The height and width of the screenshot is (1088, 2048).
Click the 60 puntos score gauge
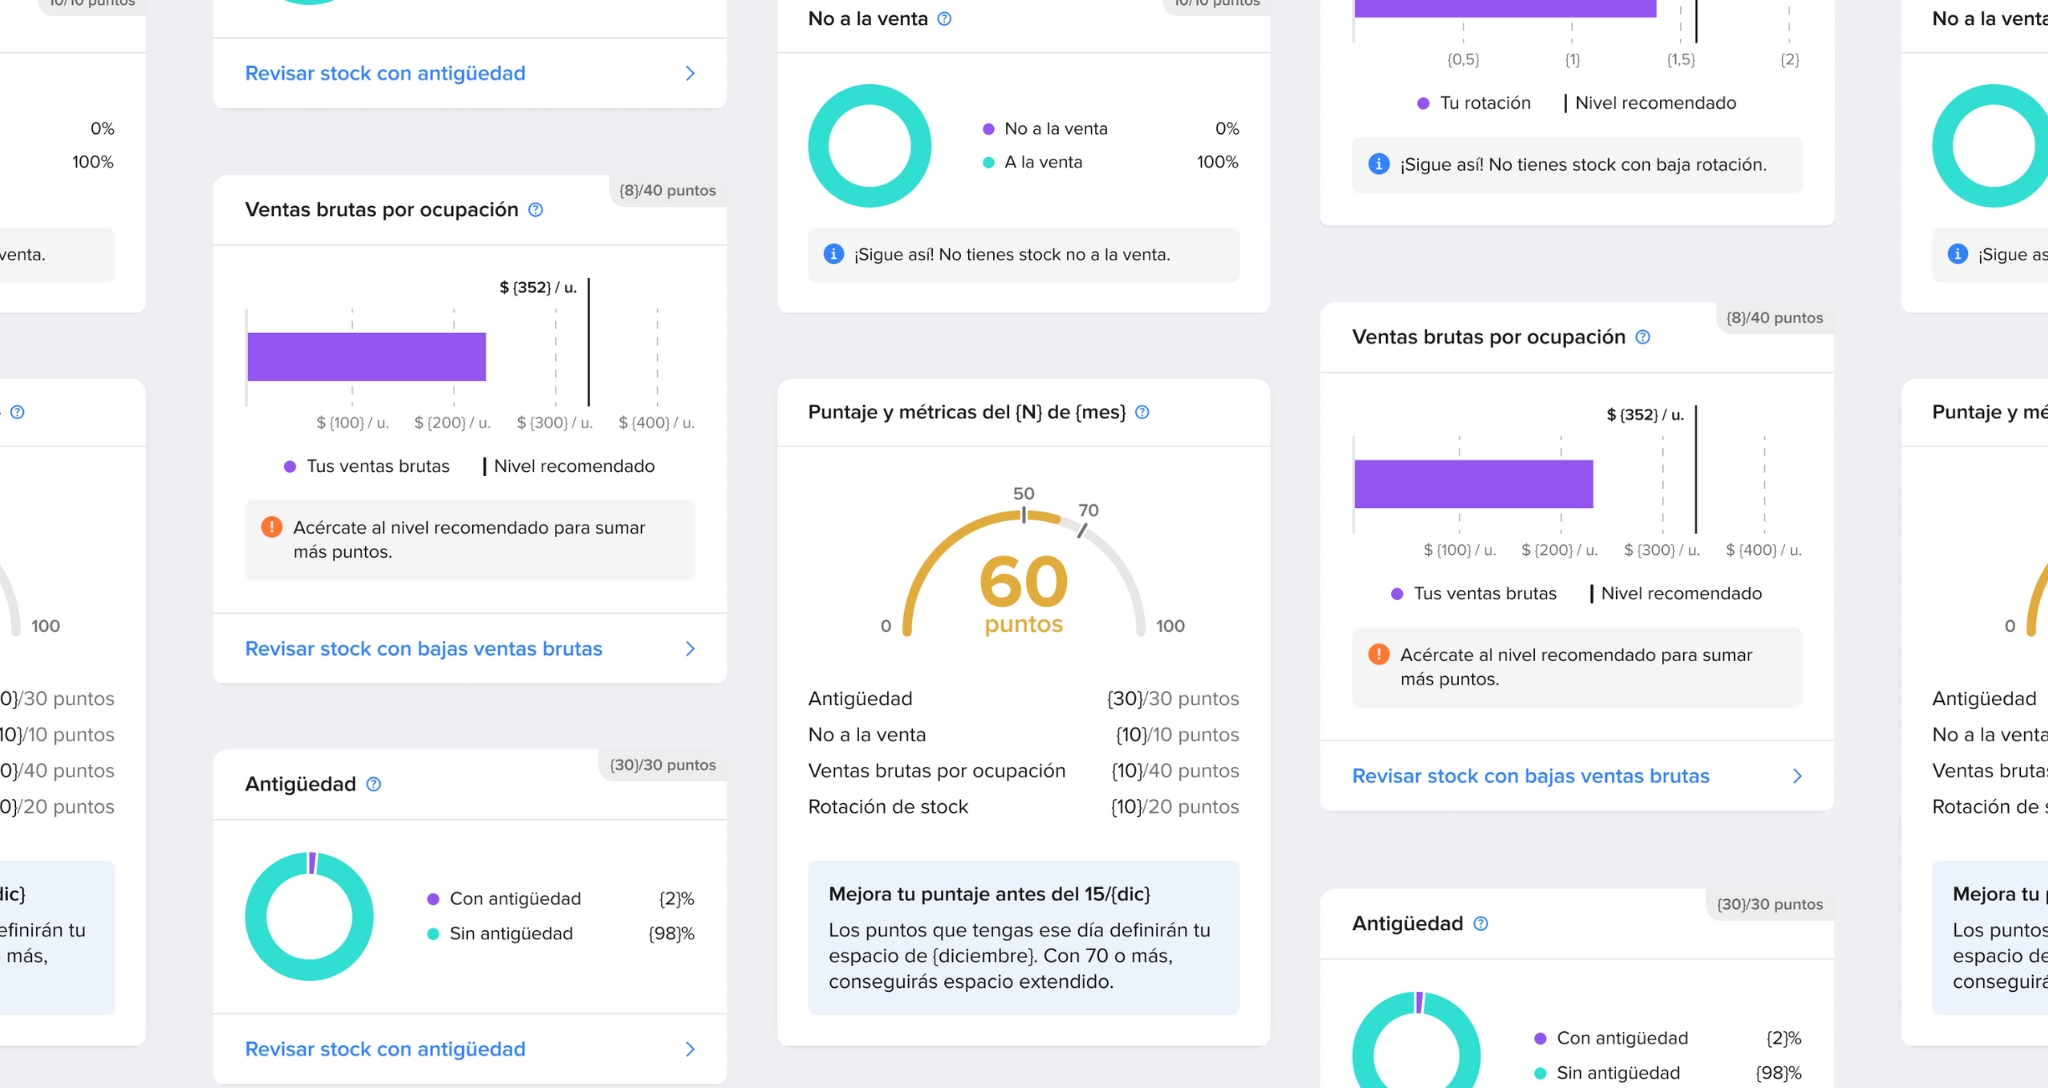(1023, 580)
